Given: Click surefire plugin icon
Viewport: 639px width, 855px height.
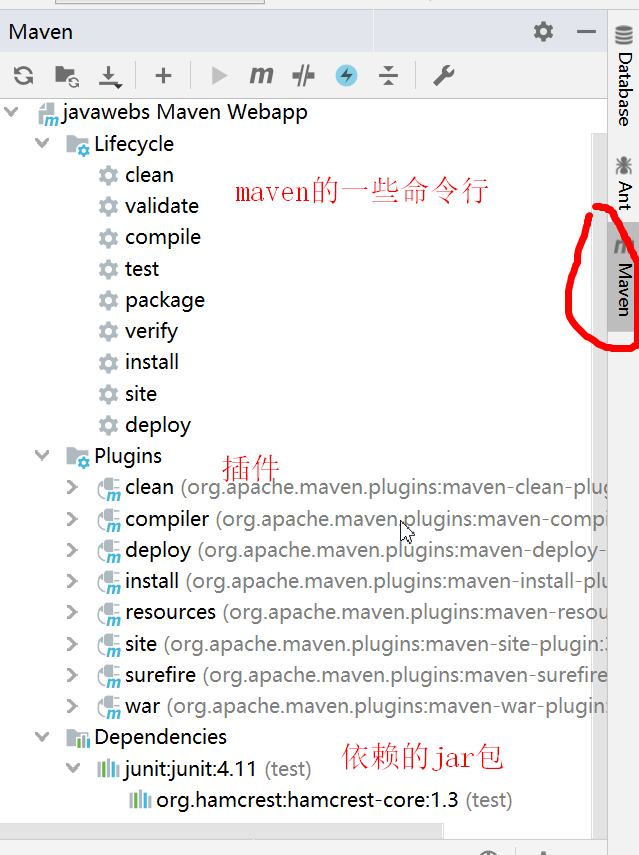Looking at the screenshot, I should tap(109, 676).
